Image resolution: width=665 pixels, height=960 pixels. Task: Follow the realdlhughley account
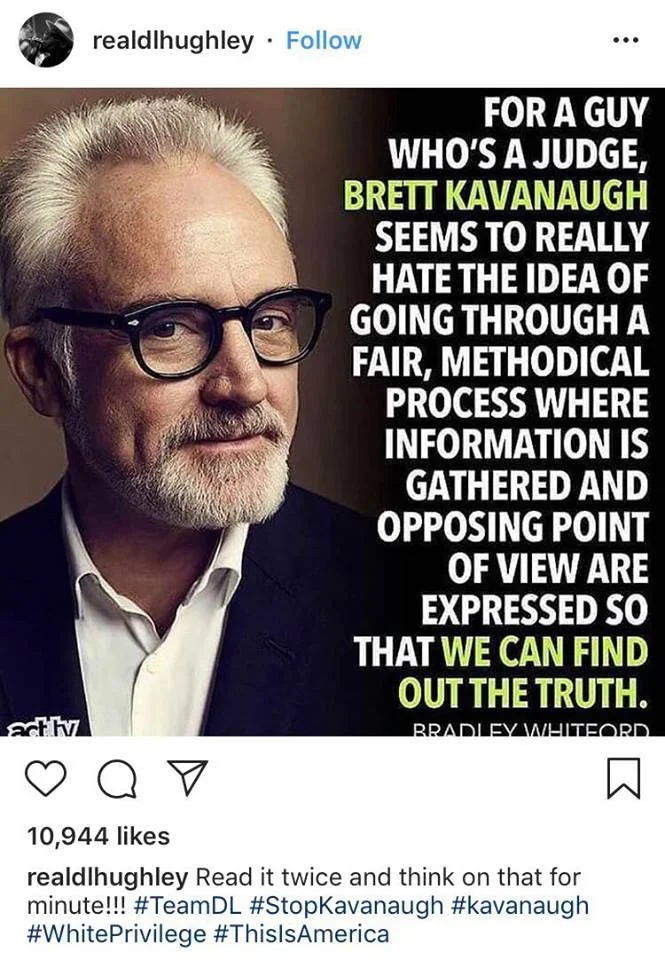coord(323,40)
